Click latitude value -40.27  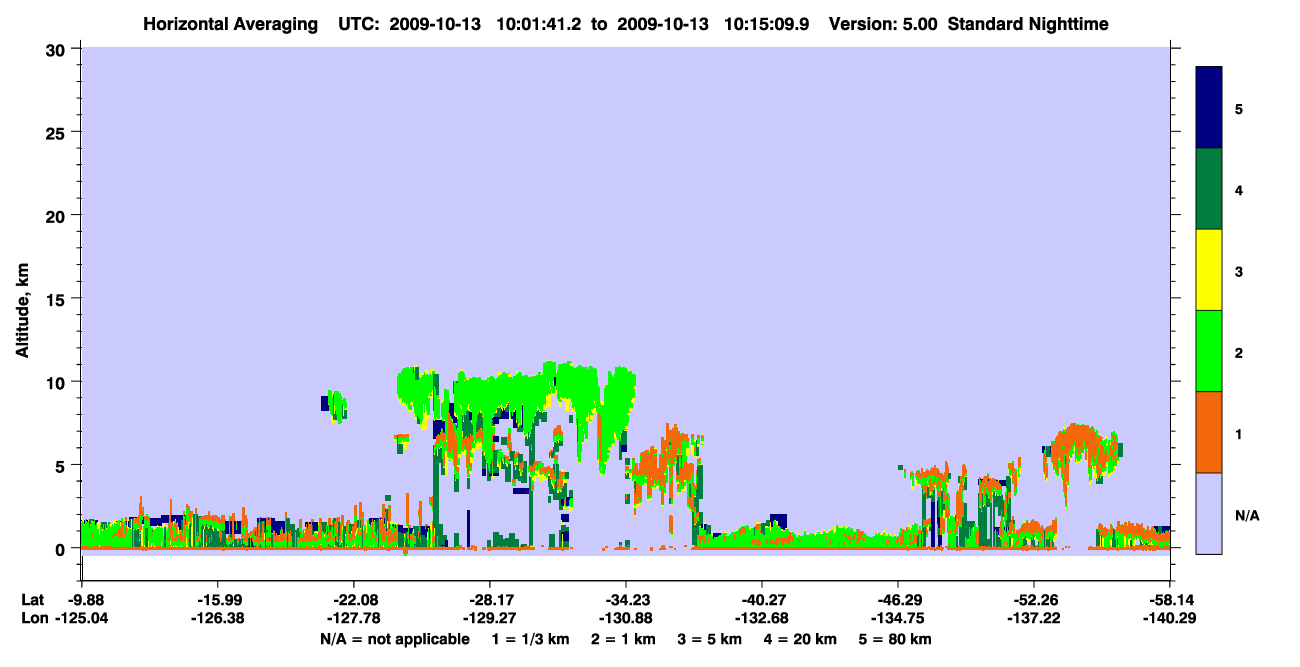pyautogui.click(x=761, y=600)
